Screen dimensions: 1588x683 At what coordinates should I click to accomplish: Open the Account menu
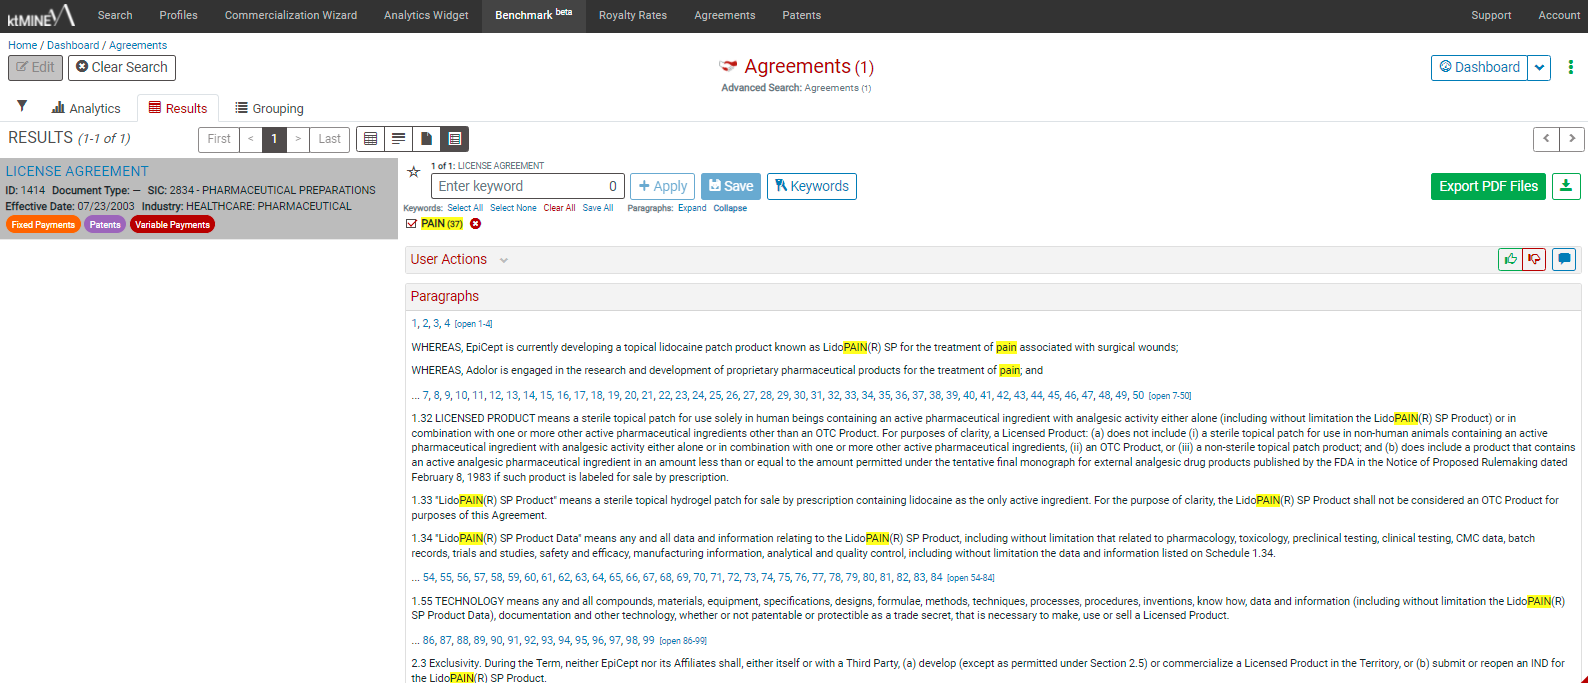1559,15
